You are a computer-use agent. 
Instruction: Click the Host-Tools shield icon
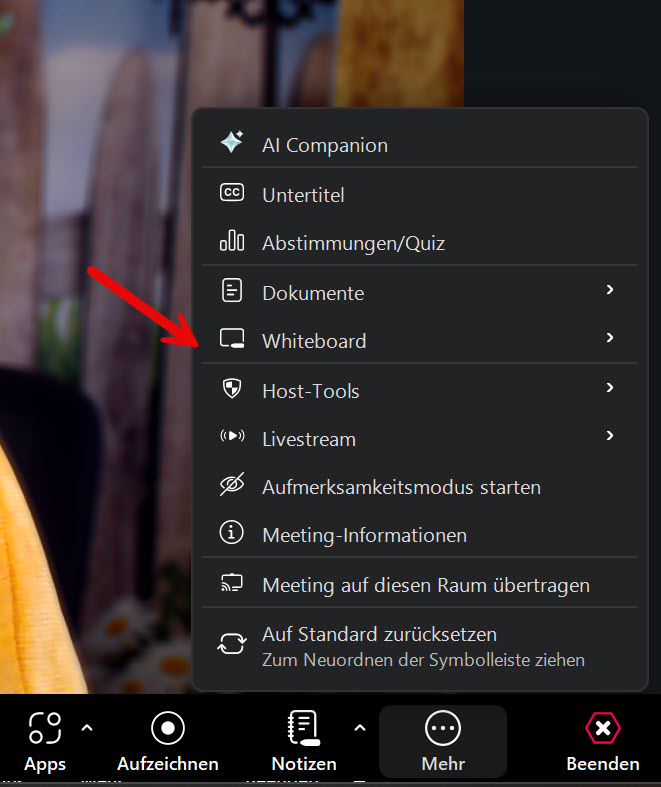click(x=231, y=390)
